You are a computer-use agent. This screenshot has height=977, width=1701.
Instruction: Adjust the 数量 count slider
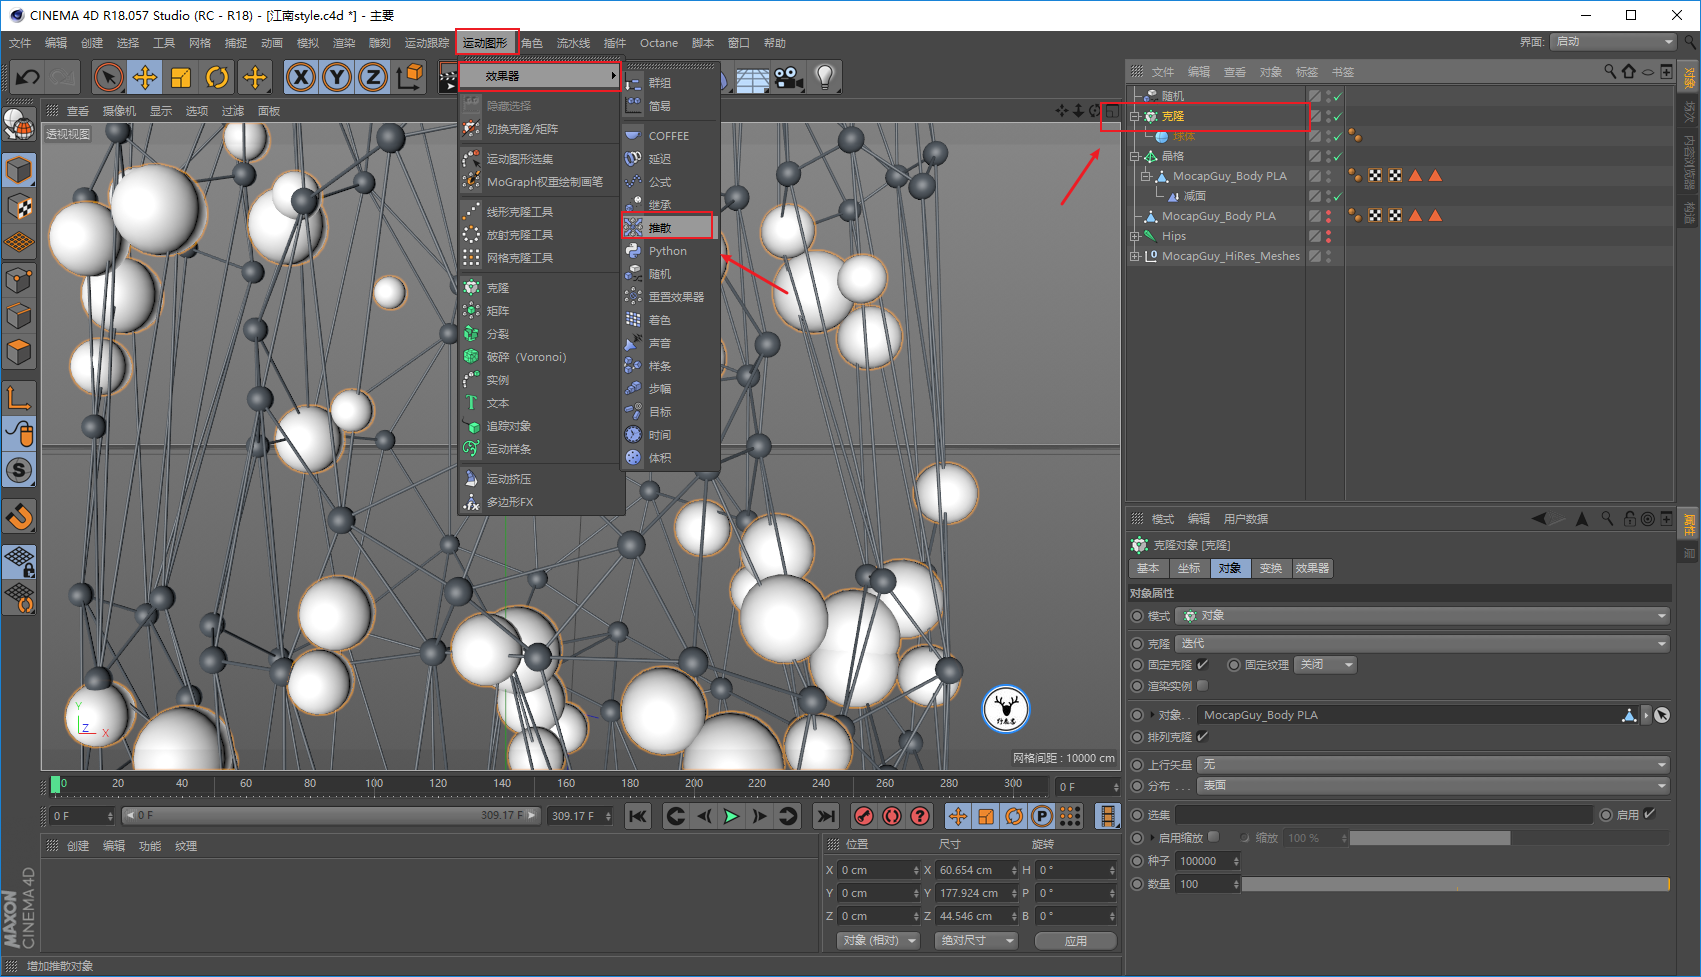pyautogui.click(x=1456, y=884)
